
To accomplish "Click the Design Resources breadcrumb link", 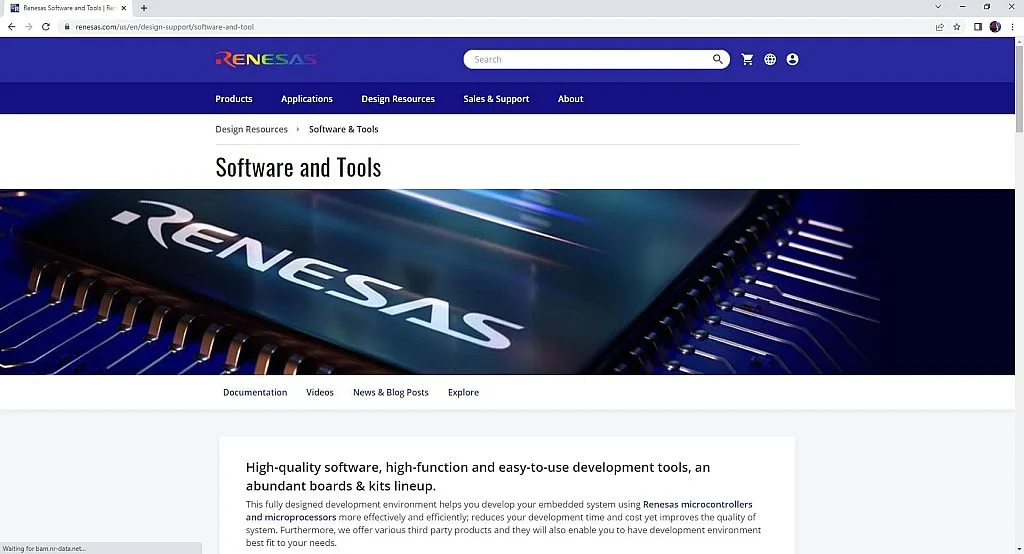I will 251,129.
